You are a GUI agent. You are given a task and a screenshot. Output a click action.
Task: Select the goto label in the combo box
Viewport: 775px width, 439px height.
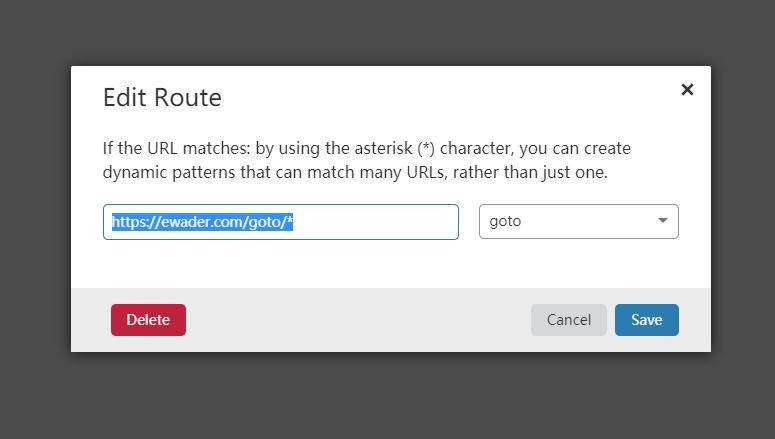[x=505, y=221]
